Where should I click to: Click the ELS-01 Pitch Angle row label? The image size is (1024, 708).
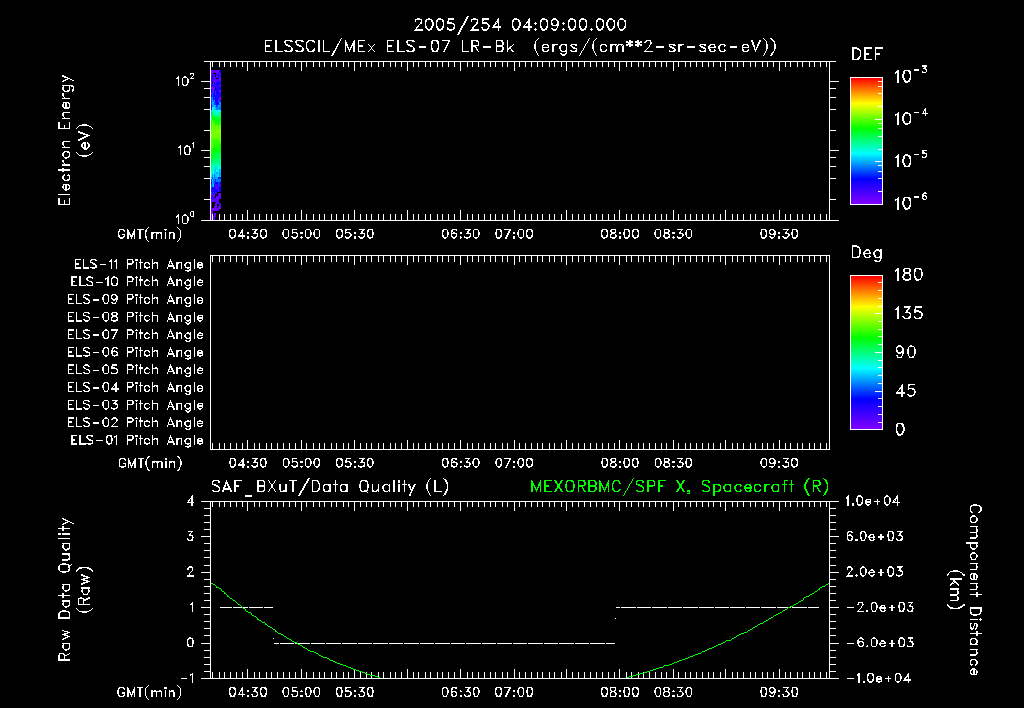pyautogui.click(x=137, y=440)
